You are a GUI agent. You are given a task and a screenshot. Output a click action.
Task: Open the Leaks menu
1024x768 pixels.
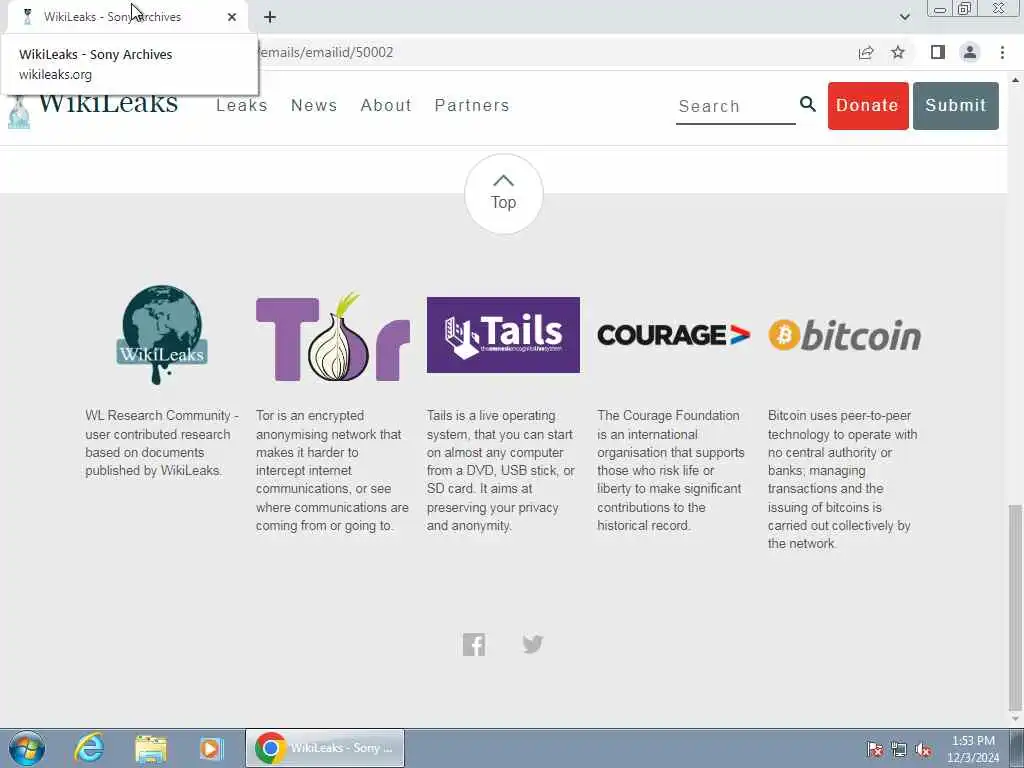point(242,105)
